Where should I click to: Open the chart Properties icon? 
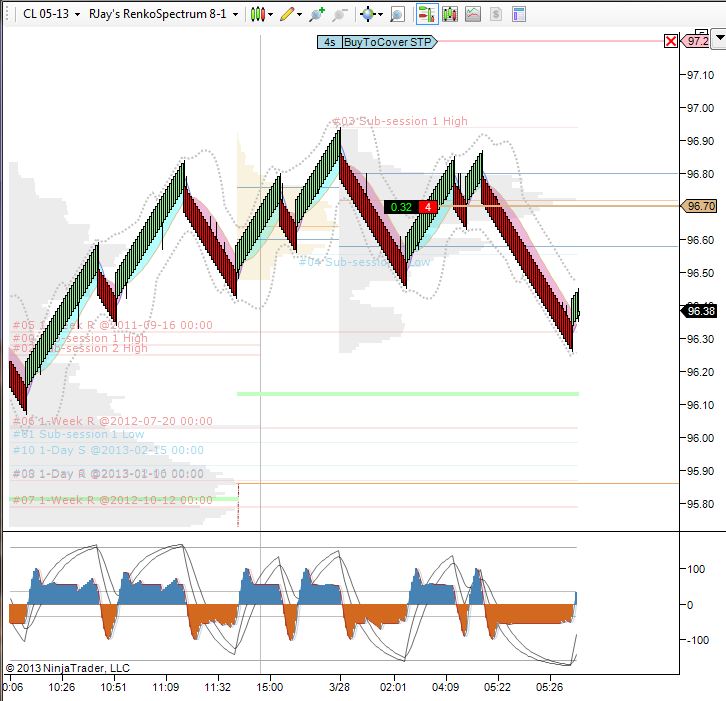[x=519, y=14]
